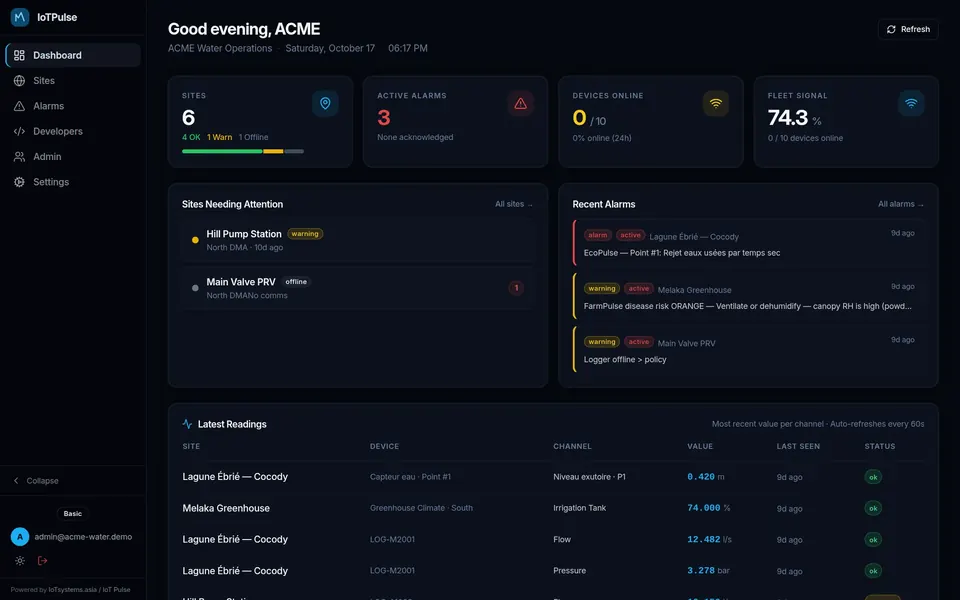
Task: Click the active alarms count 3
Action: click(x=384, y=118)
